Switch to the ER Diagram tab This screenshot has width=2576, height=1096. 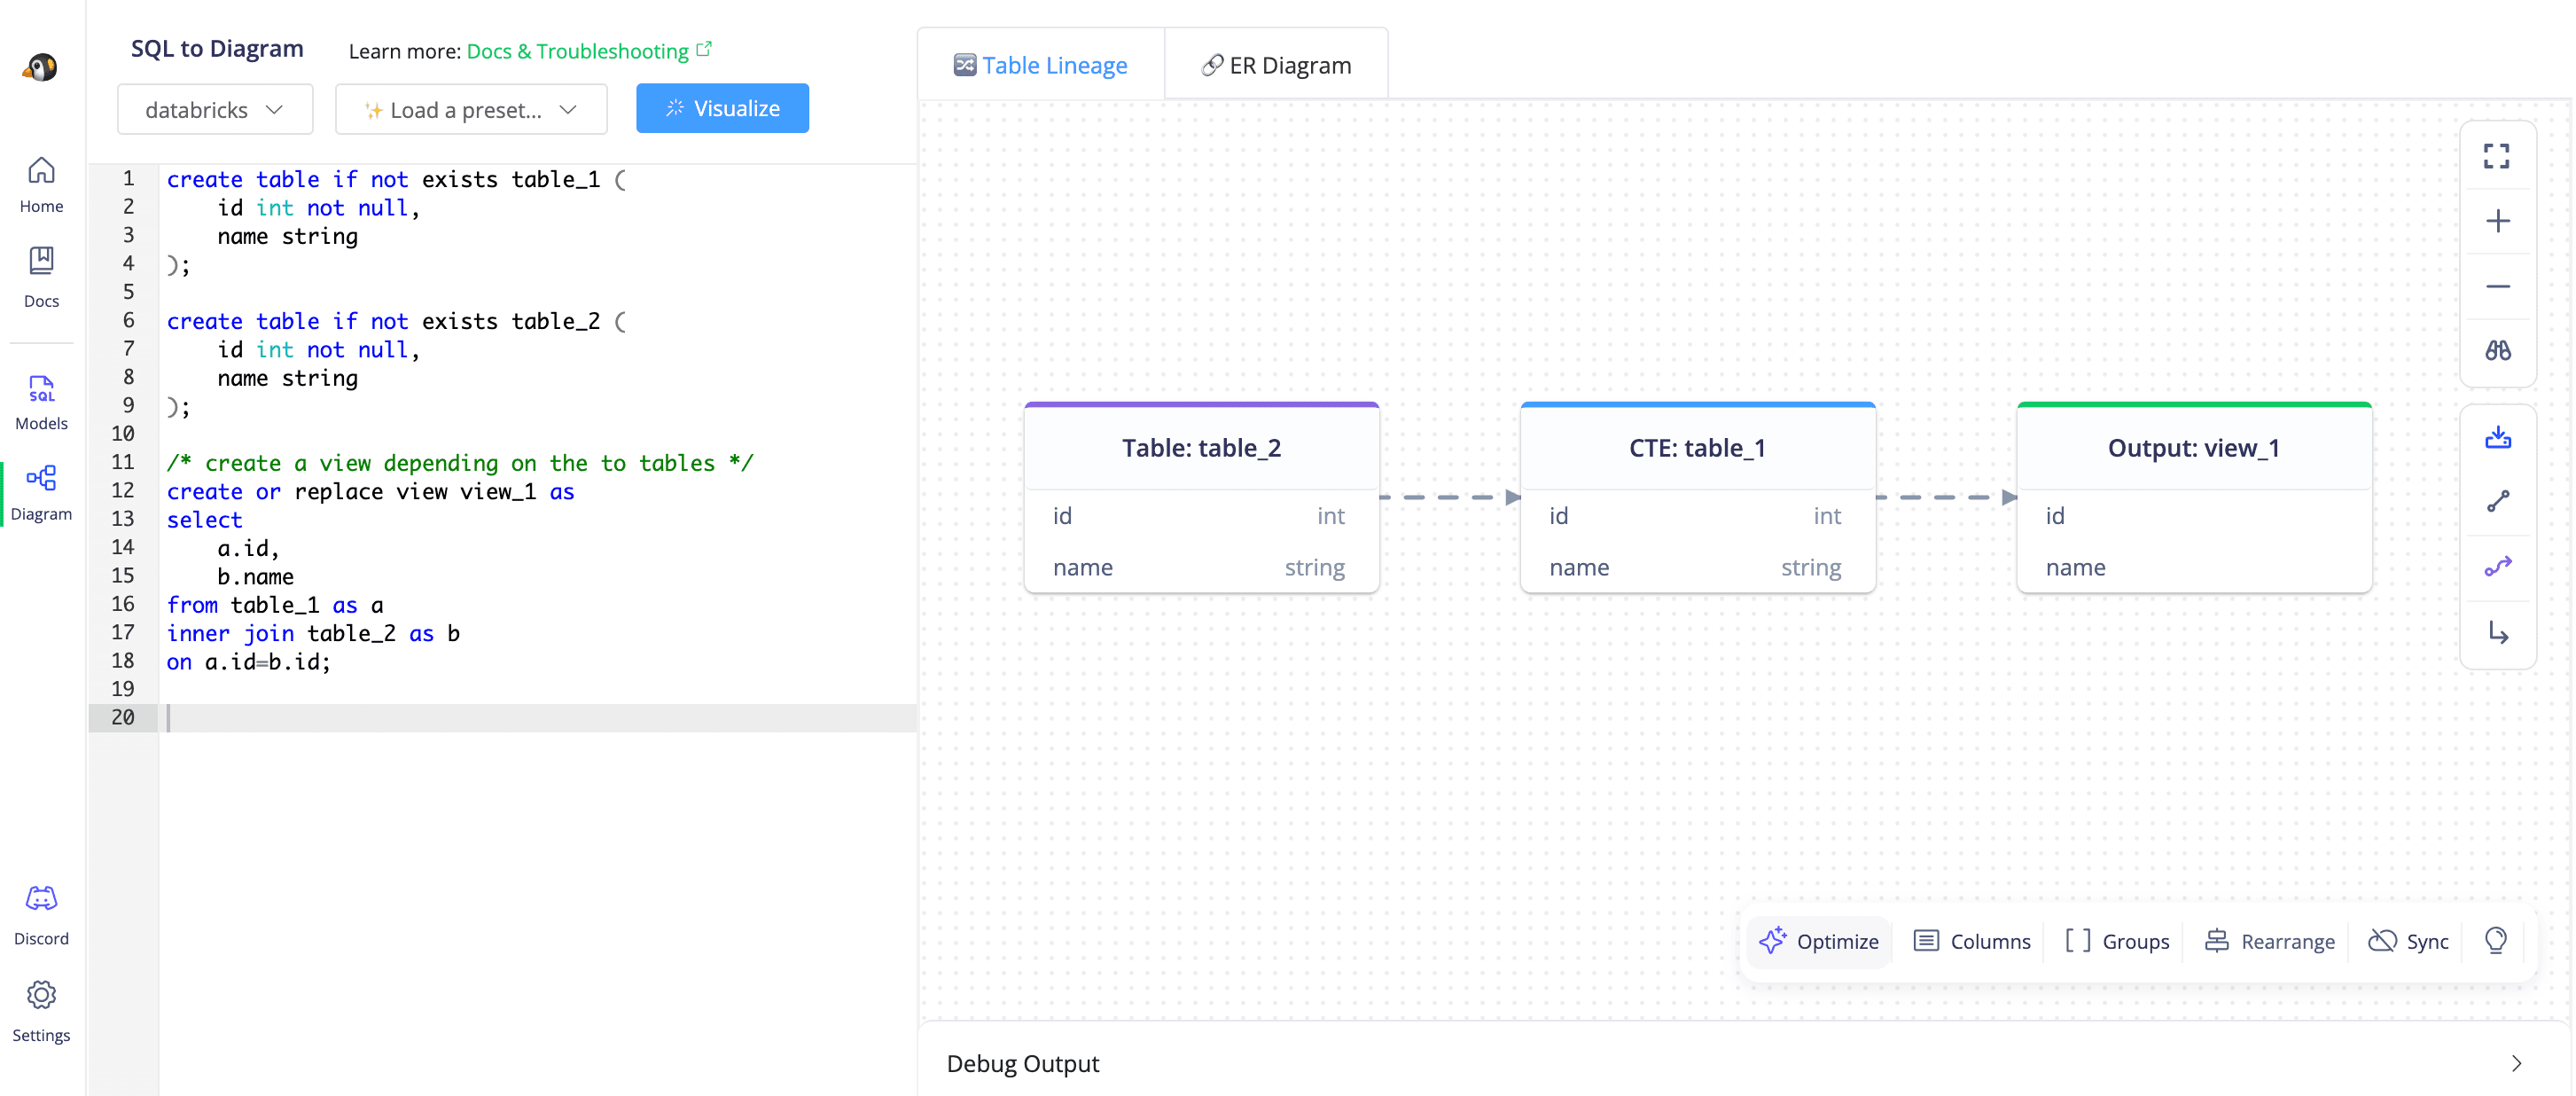coord(1276,65)
